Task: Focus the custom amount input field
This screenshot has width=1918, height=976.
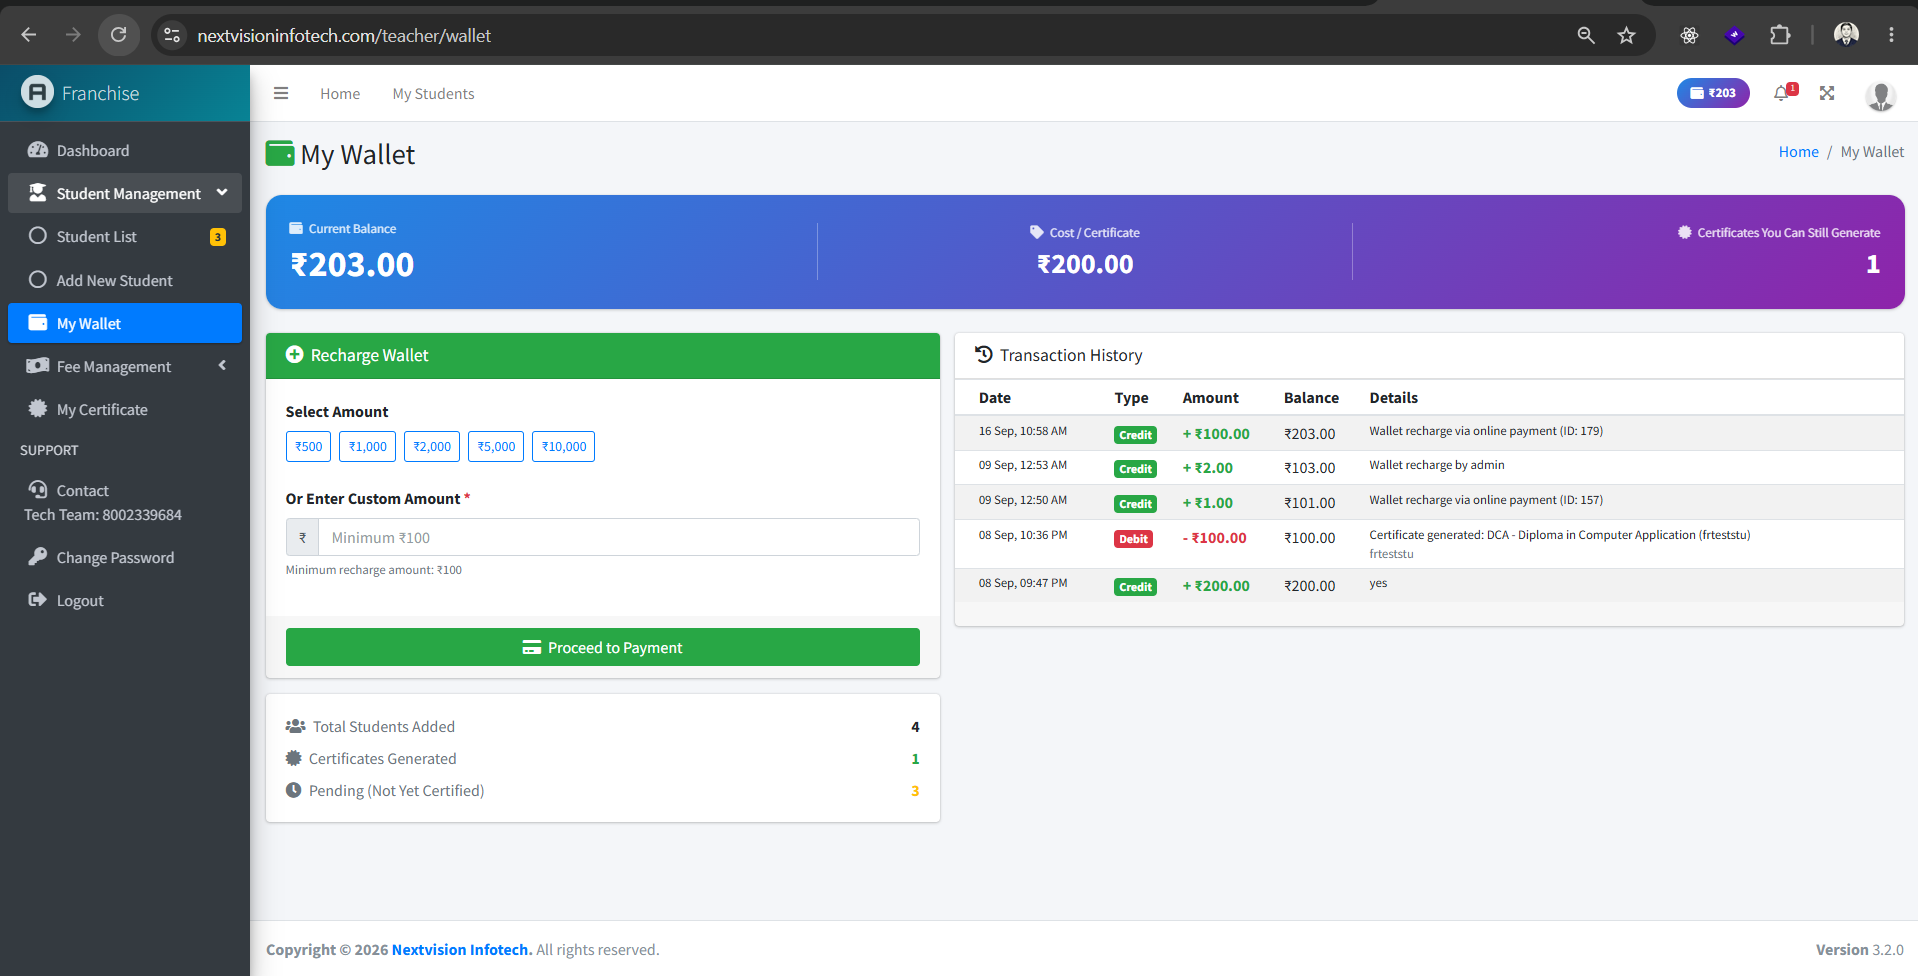Action: pos(618,537)
